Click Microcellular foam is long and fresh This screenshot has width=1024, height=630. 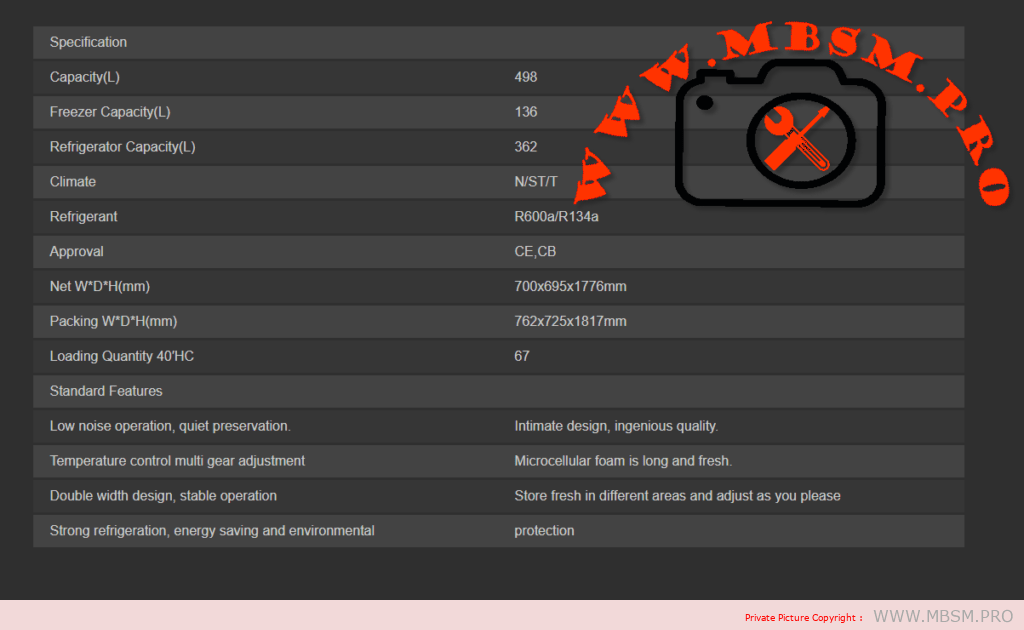(623, 461)
